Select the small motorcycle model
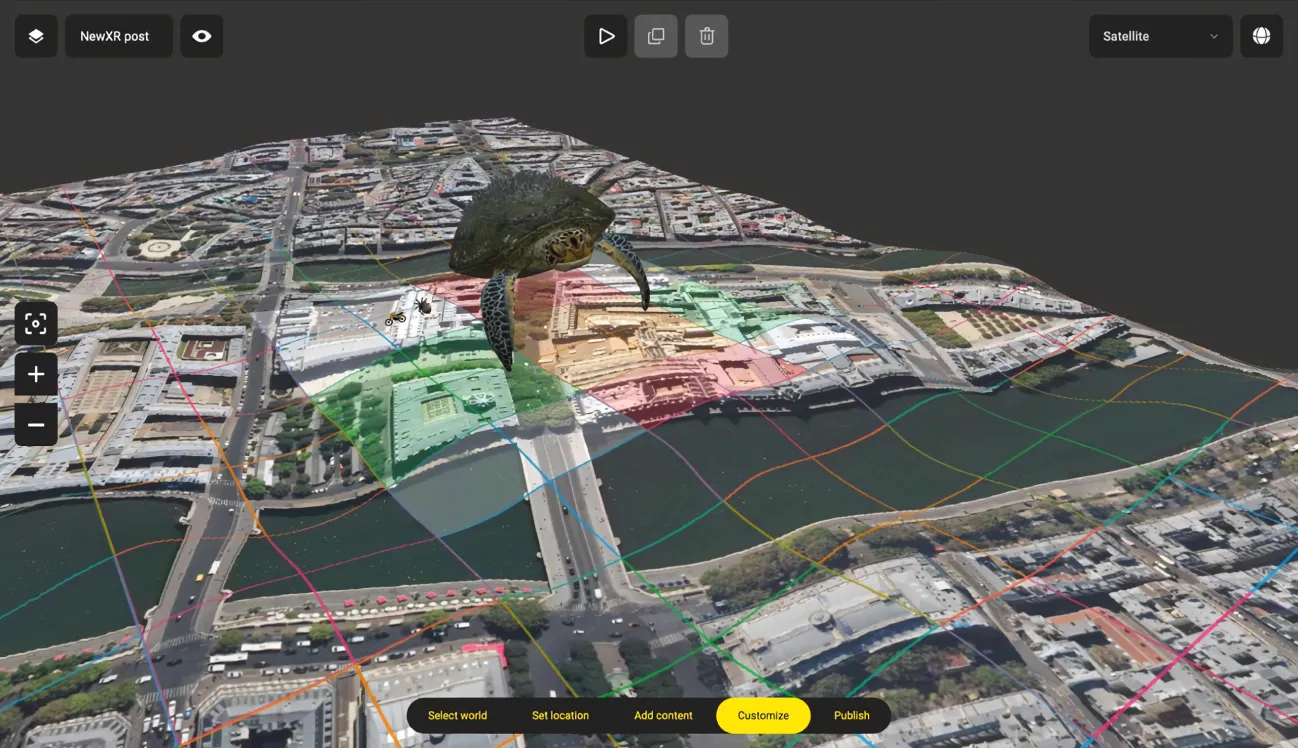The height and width of the screenshot is (748, 1298). coord(395,318)
